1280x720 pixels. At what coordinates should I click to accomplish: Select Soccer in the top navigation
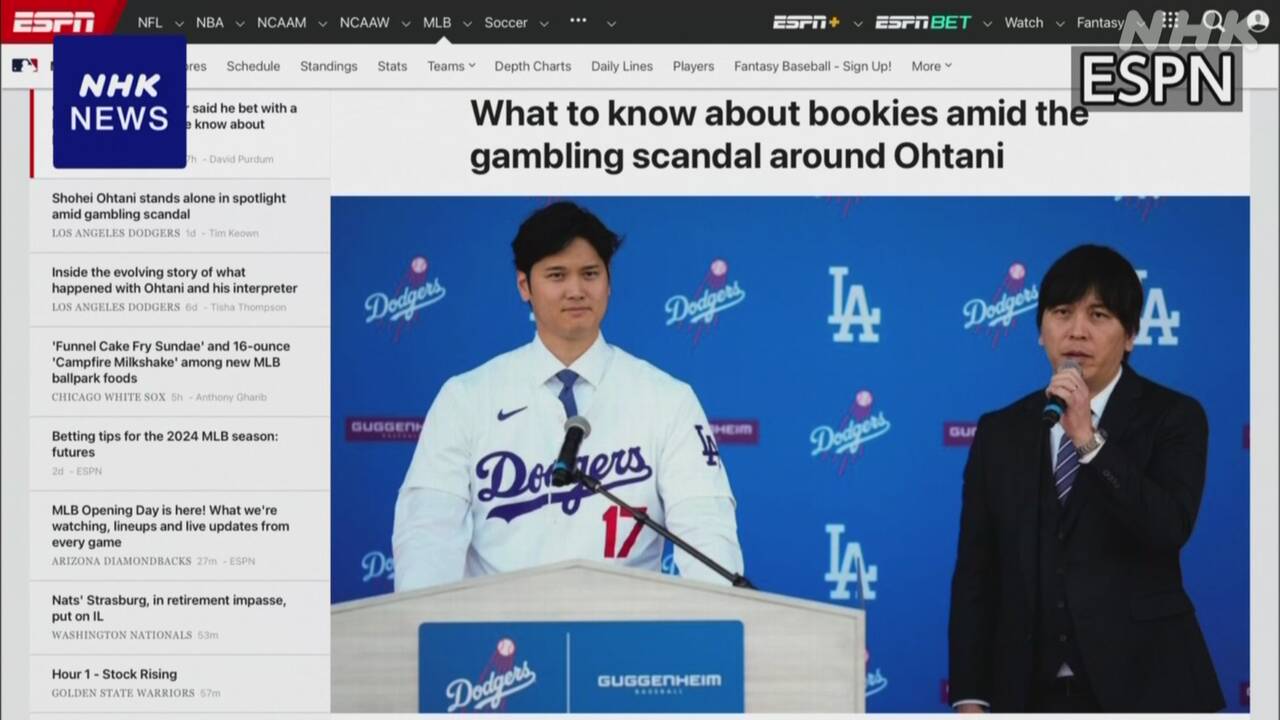[506, 22]
